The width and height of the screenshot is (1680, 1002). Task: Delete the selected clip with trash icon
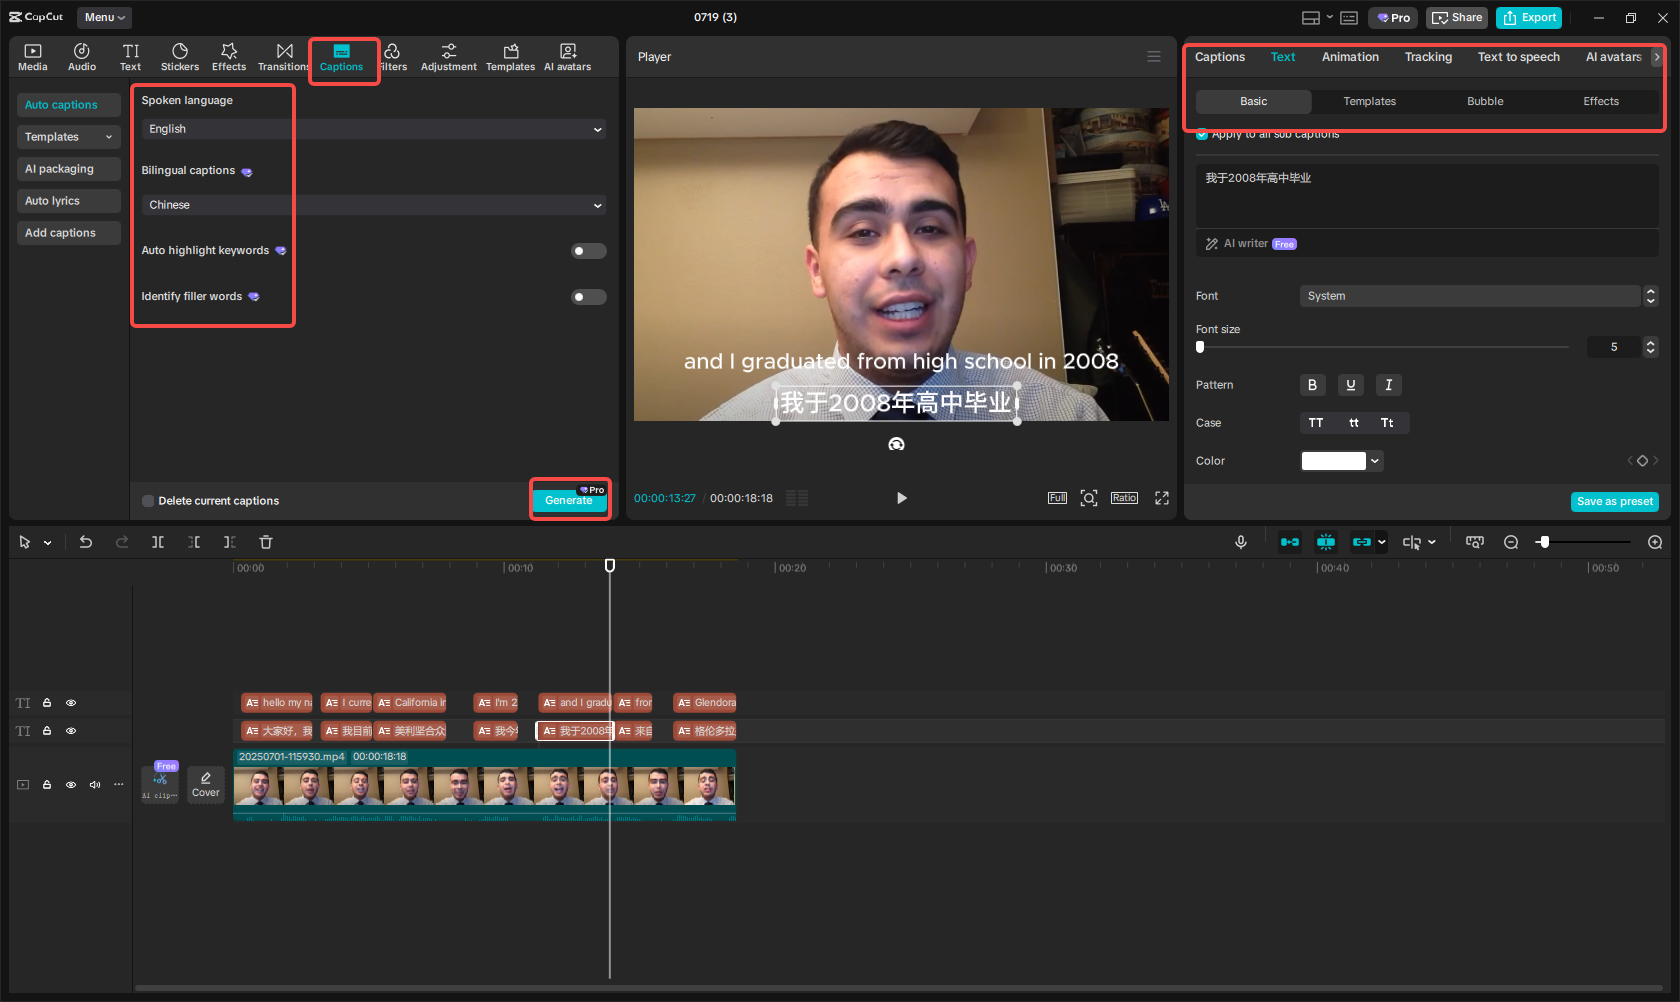point(266,542)
